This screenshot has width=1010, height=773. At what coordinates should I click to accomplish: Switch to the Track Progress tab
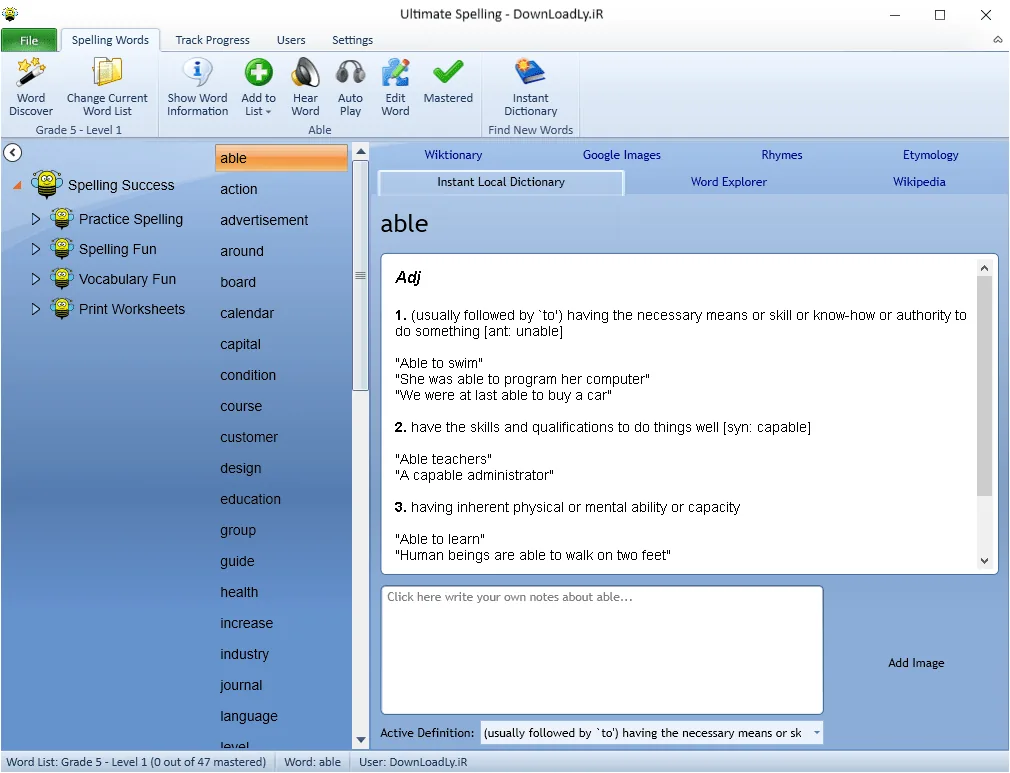[213, 40]
